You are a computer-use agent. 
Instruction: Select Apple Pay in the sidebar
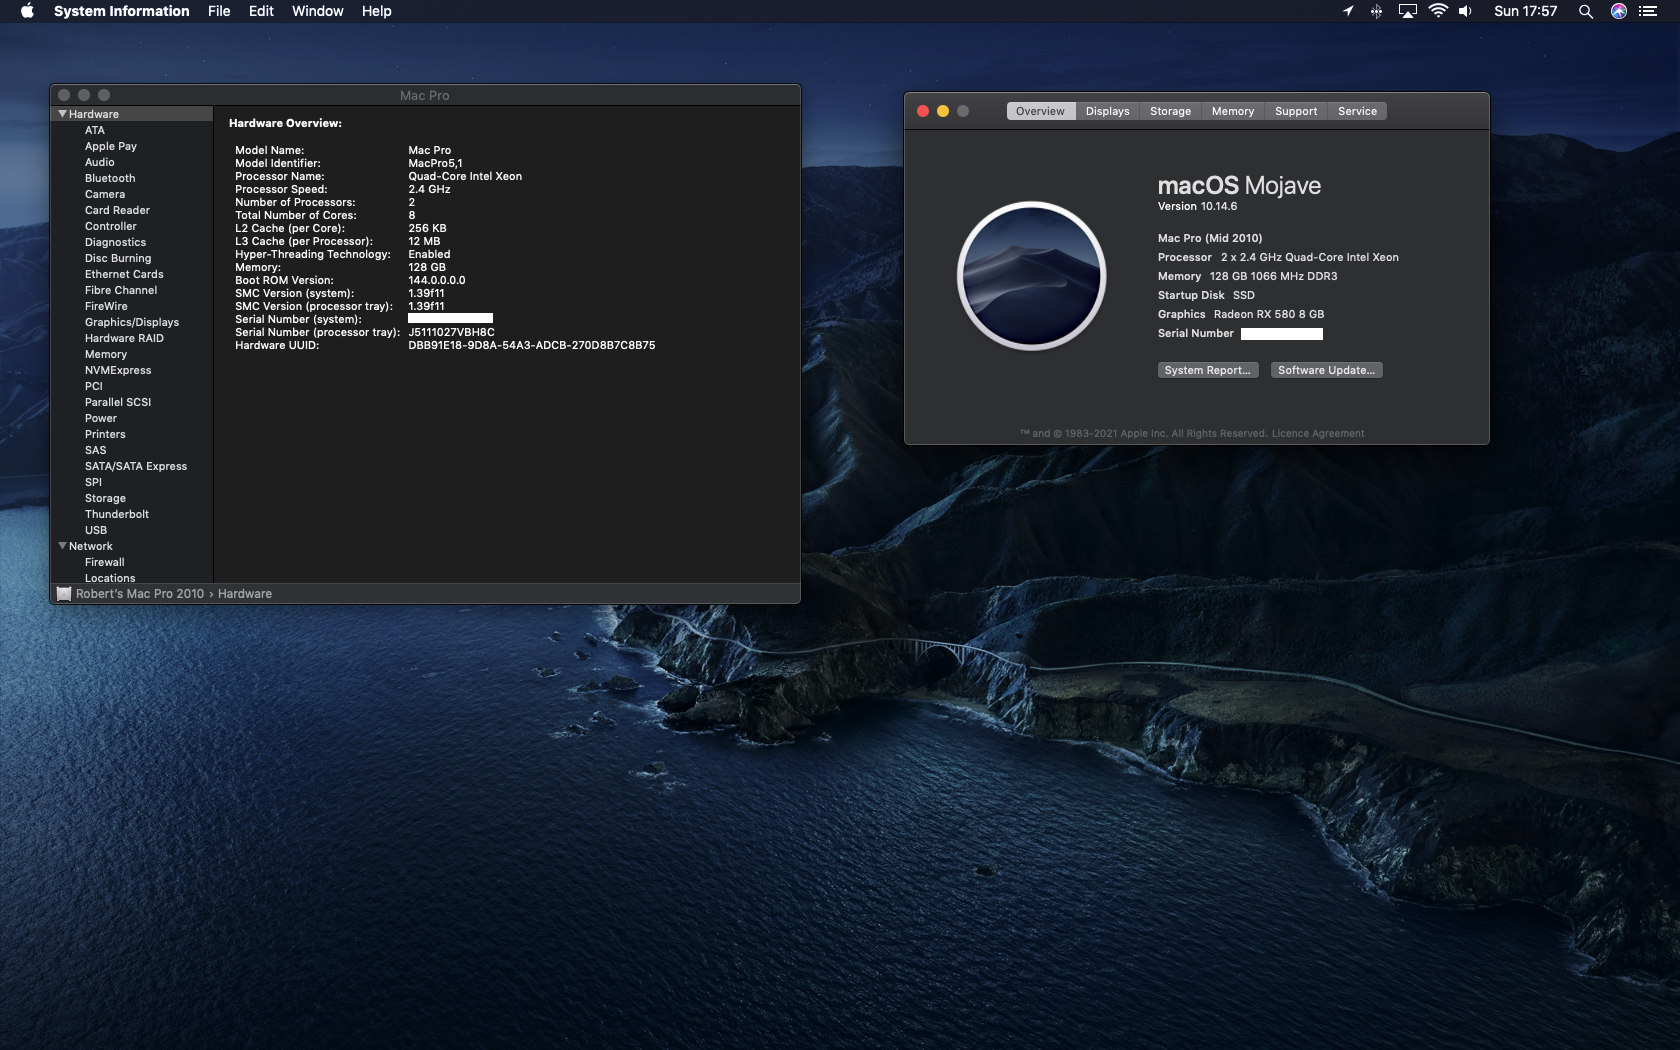(x=111, y=146)
